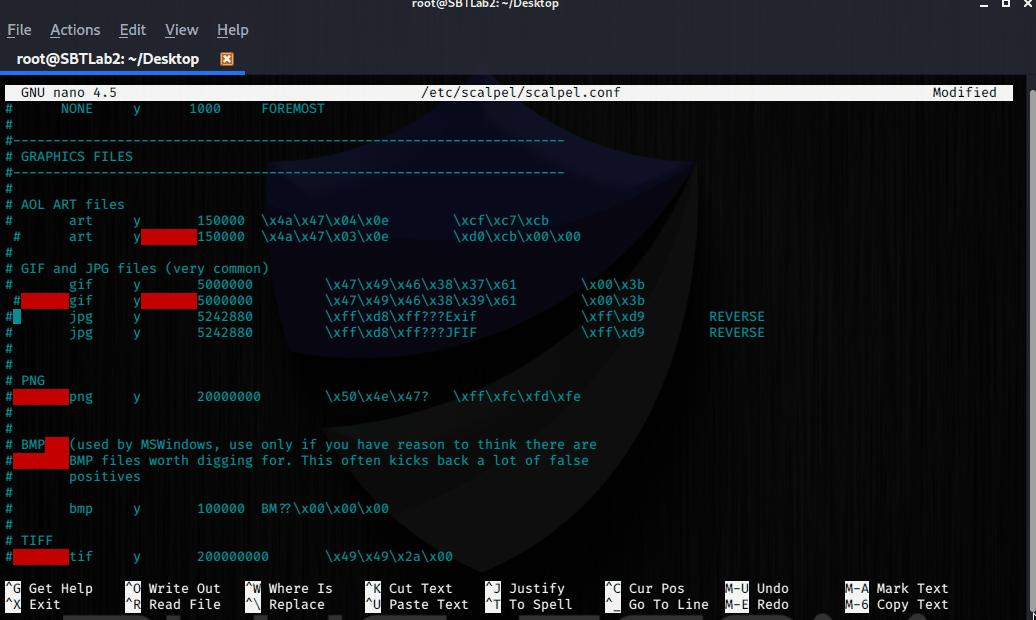Click the AOL ART files comment line

point(65,204)
